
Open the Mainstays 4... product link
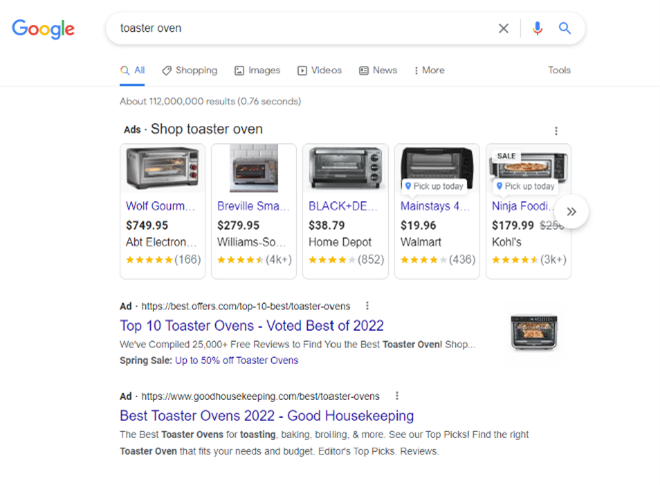coord(434,206)
